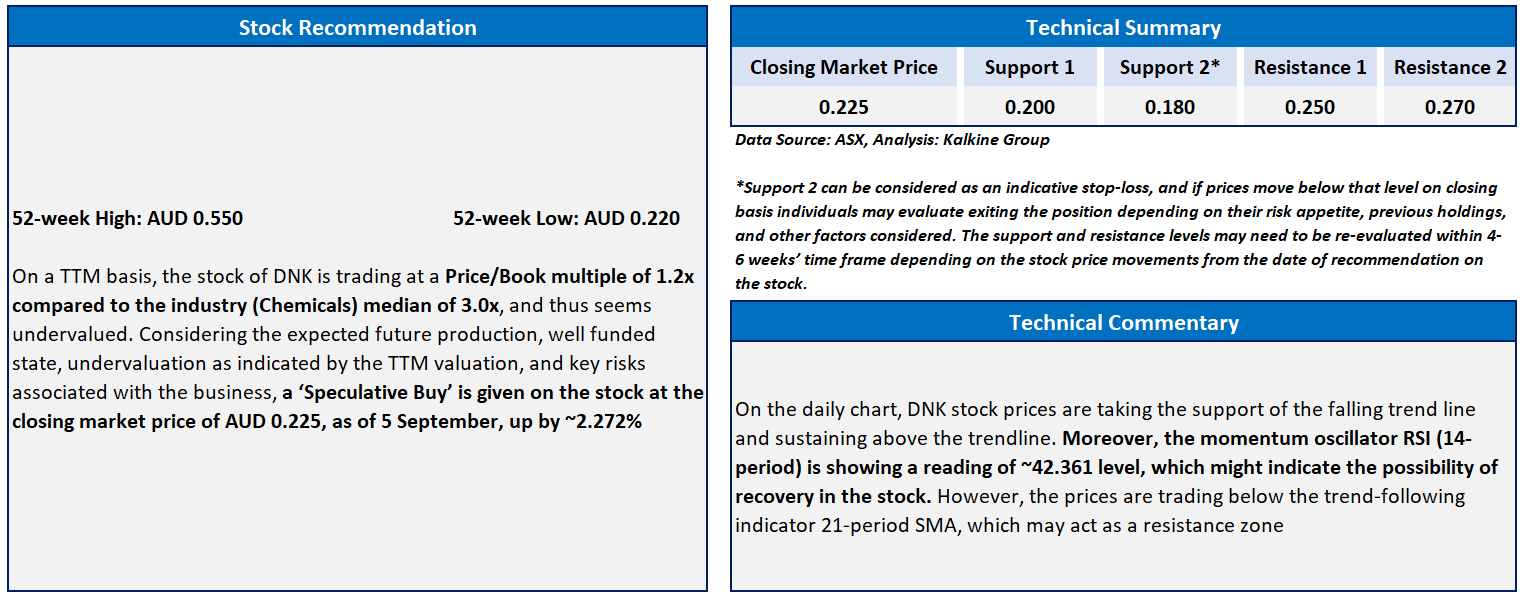Image resolution: width=1531 pixels, height=603 pixels.
Task: Select the Resistance 1 column header
Action: [x=1310, y=67]
